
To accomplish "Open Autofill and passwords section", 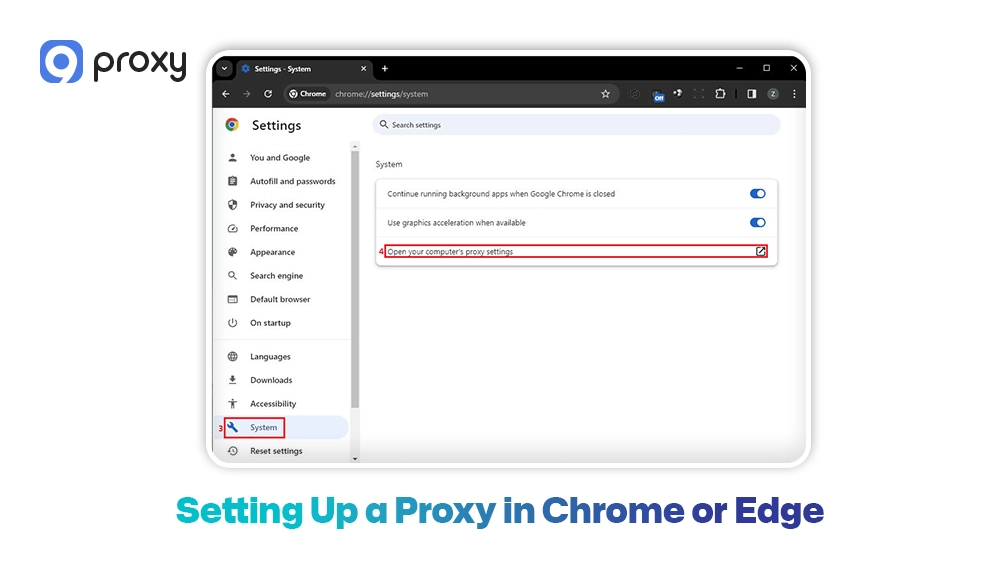I will tap(293, 181).
